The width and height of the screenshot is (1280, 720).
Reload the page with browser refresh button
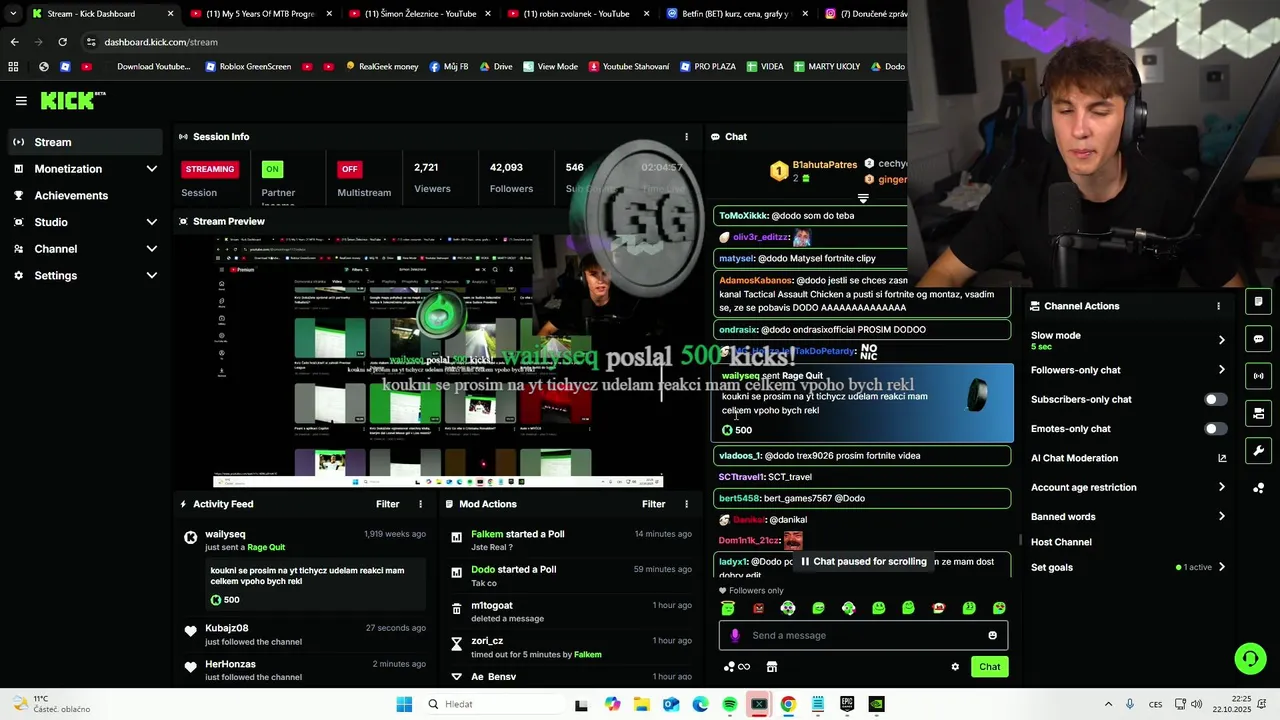[x=62, y=42]
